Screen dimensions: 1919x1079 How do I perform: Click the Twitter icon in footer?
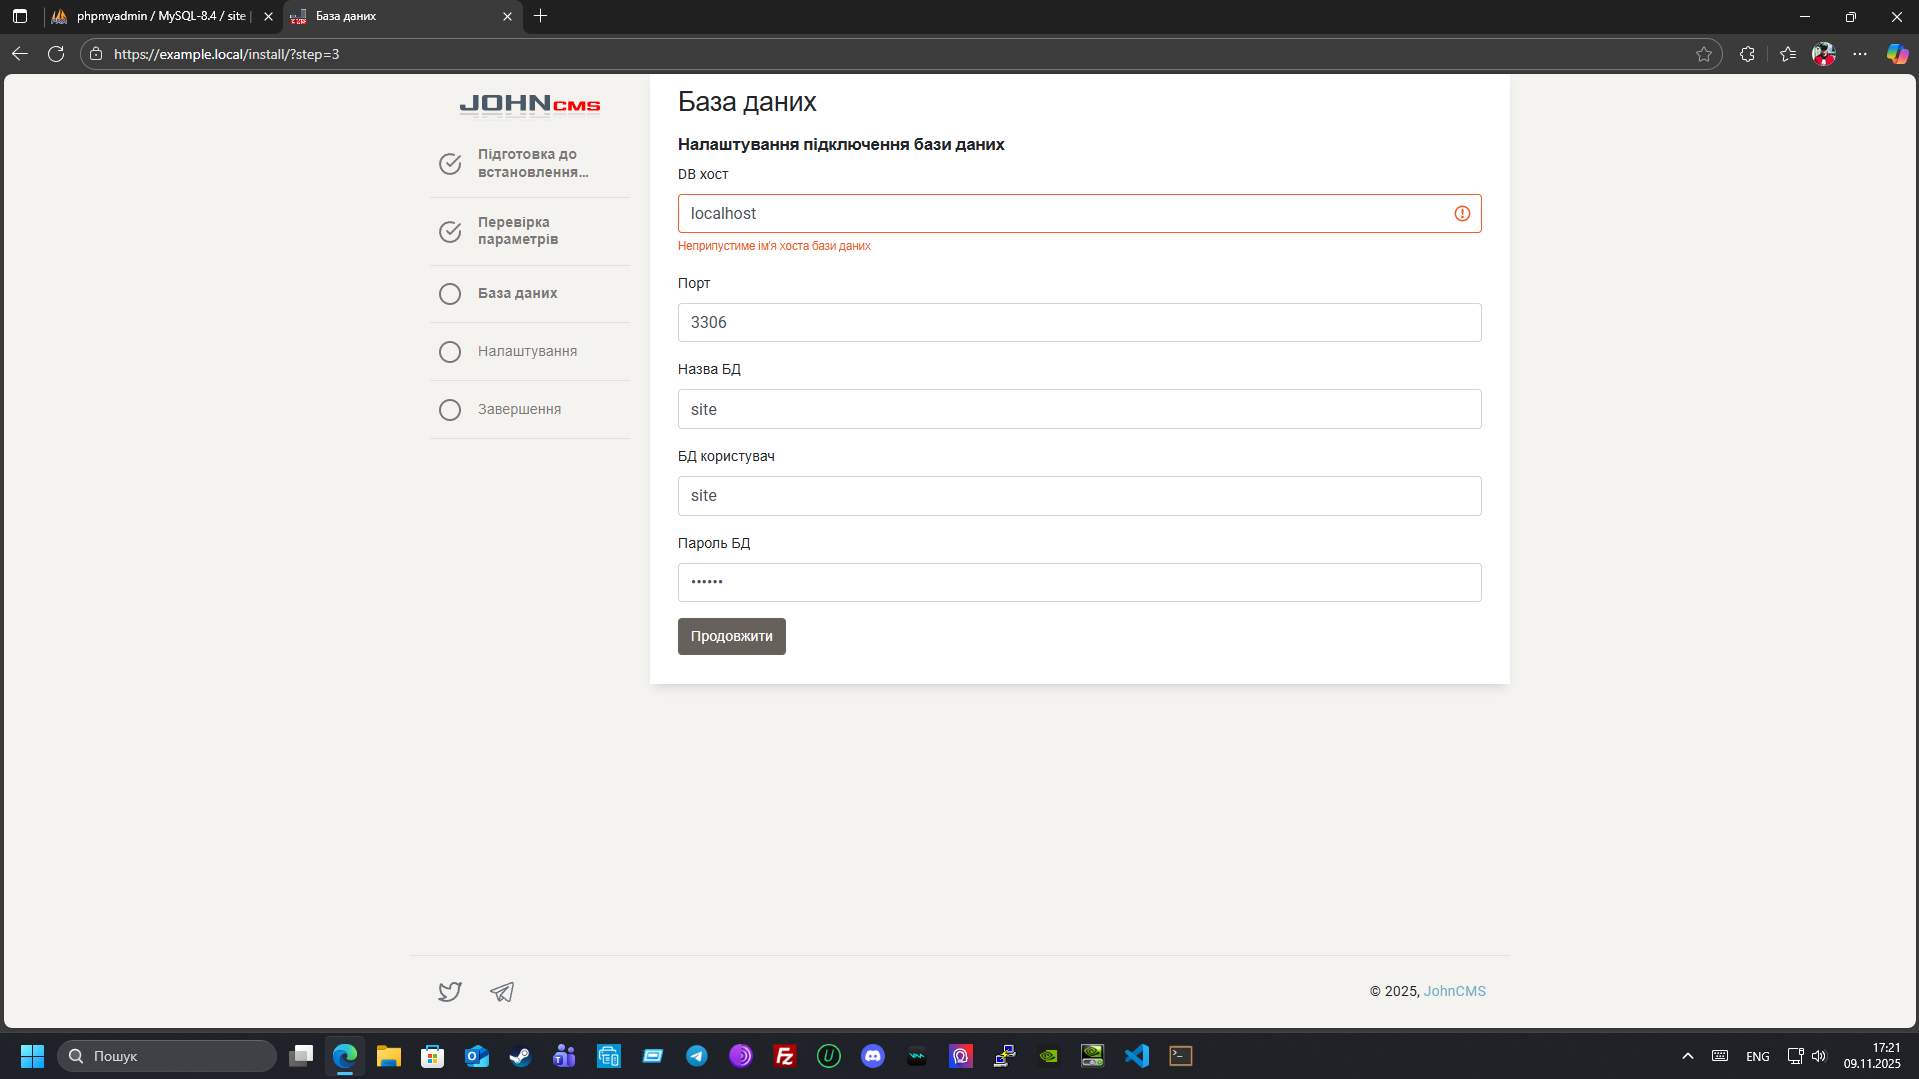[x=450, y=991]
